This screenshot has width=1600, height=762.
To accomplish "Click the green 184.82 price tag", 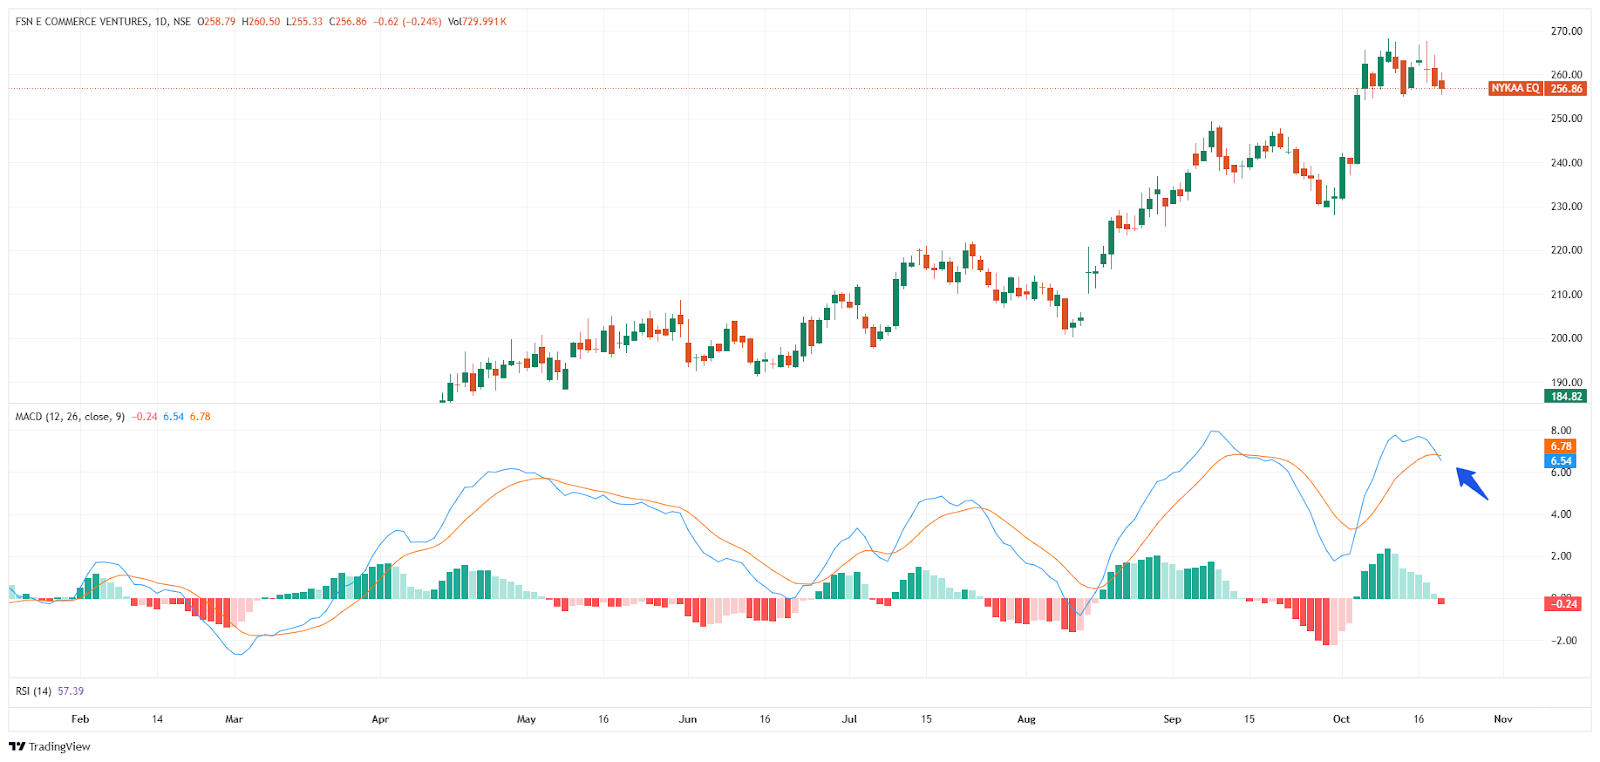I will (x=1566, y=396).
